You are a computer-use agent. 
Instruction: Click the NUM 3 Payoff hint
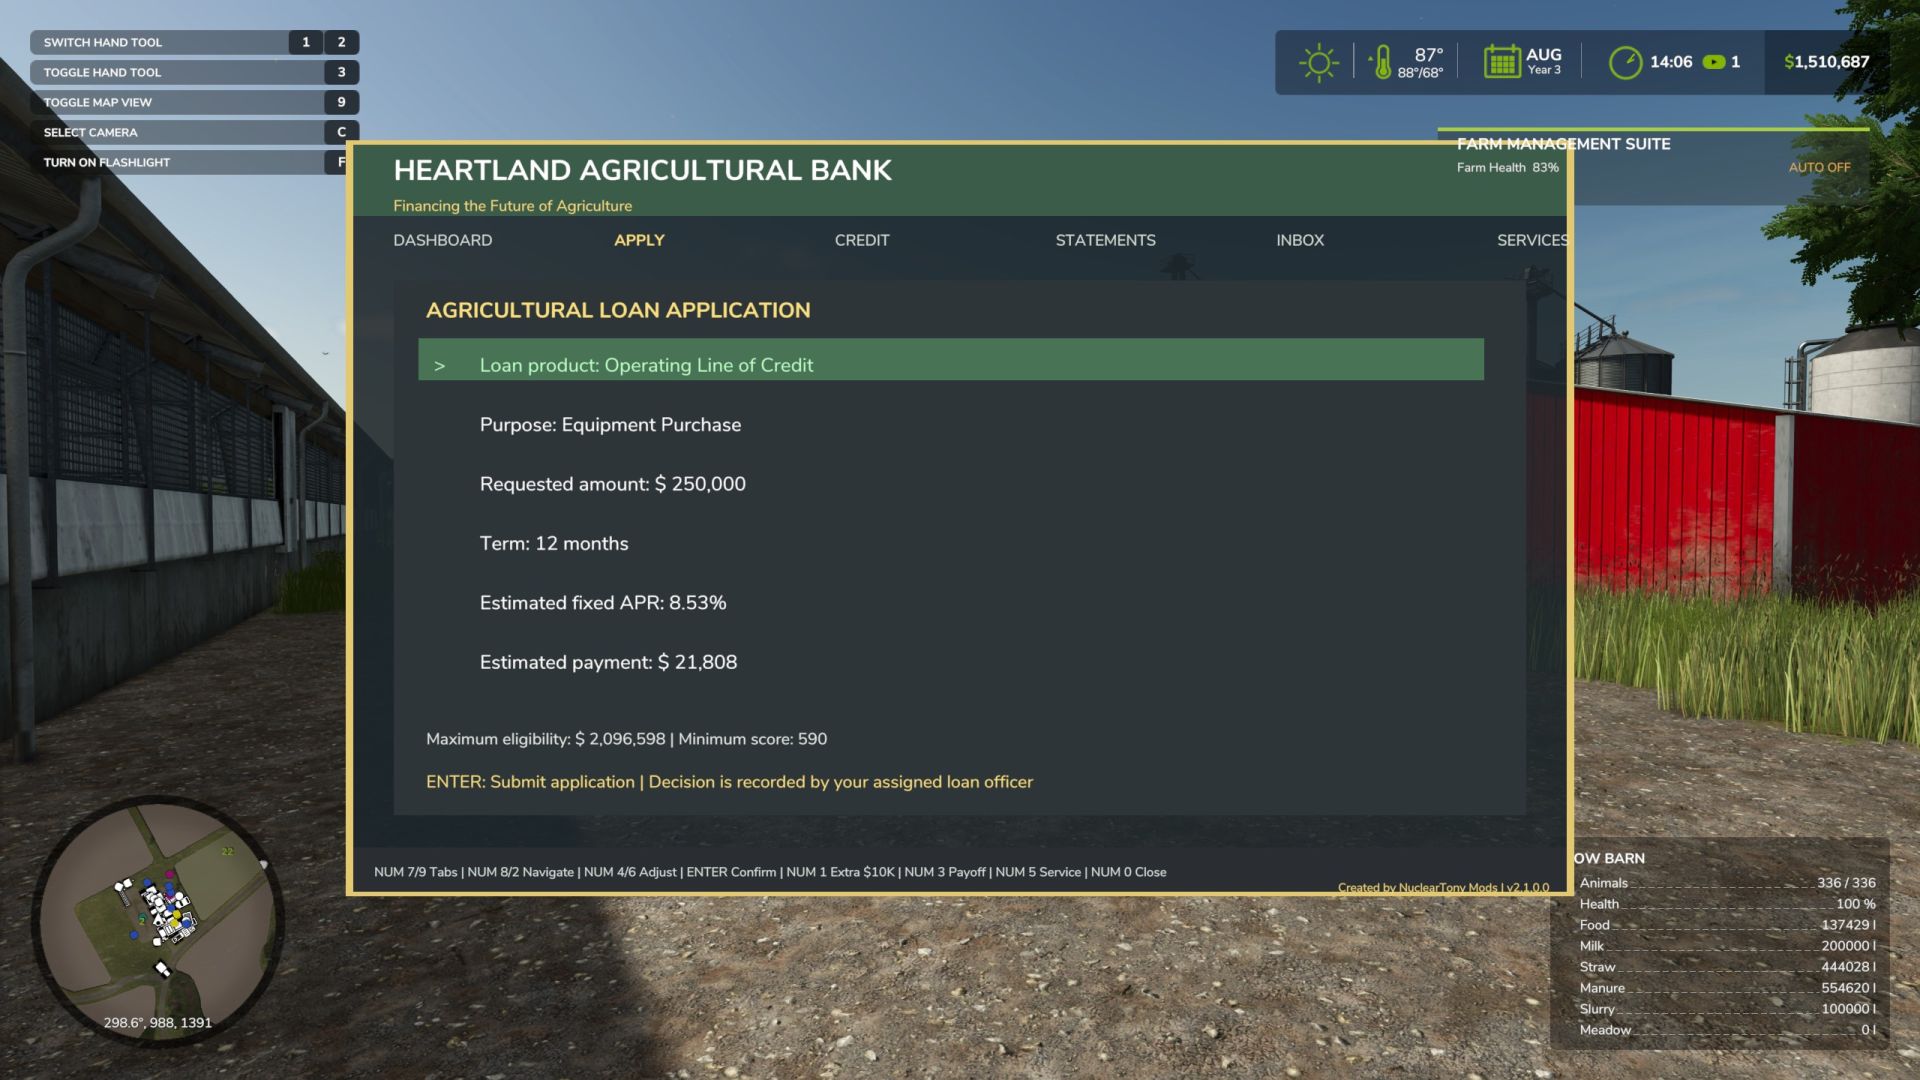pyautogui.click(x=944, y=872)
